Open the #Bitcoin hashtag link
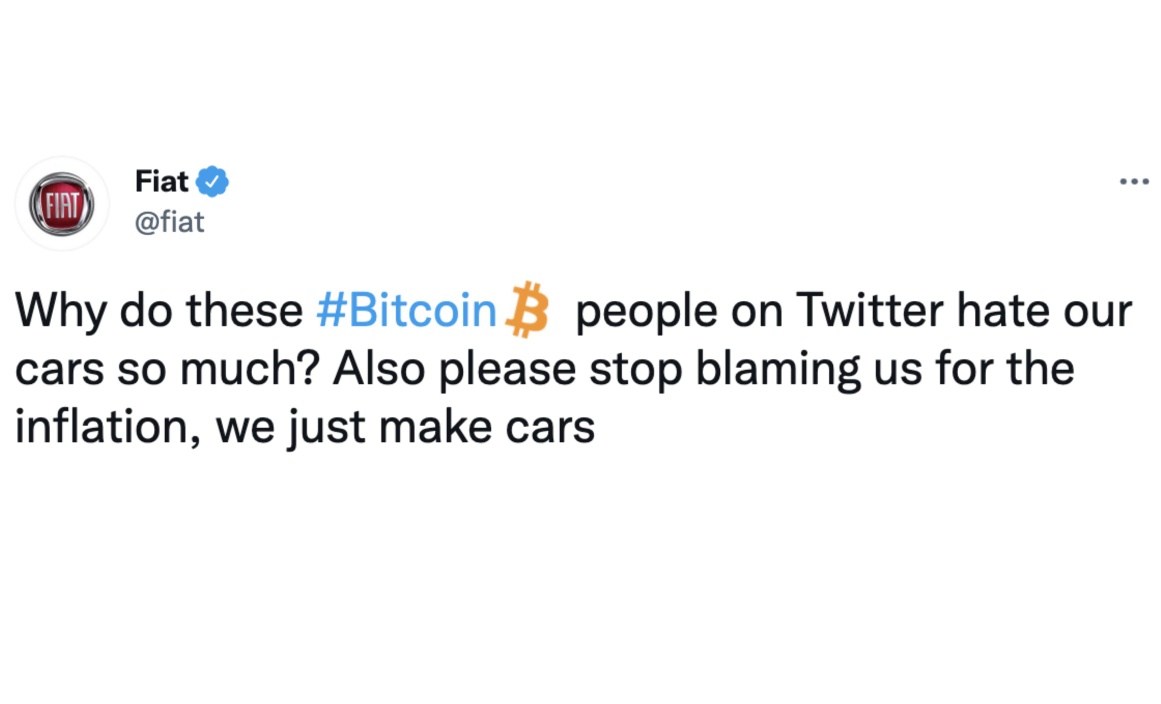The width and height of the screenshot is (1161, 704). [x=406, y=309]
